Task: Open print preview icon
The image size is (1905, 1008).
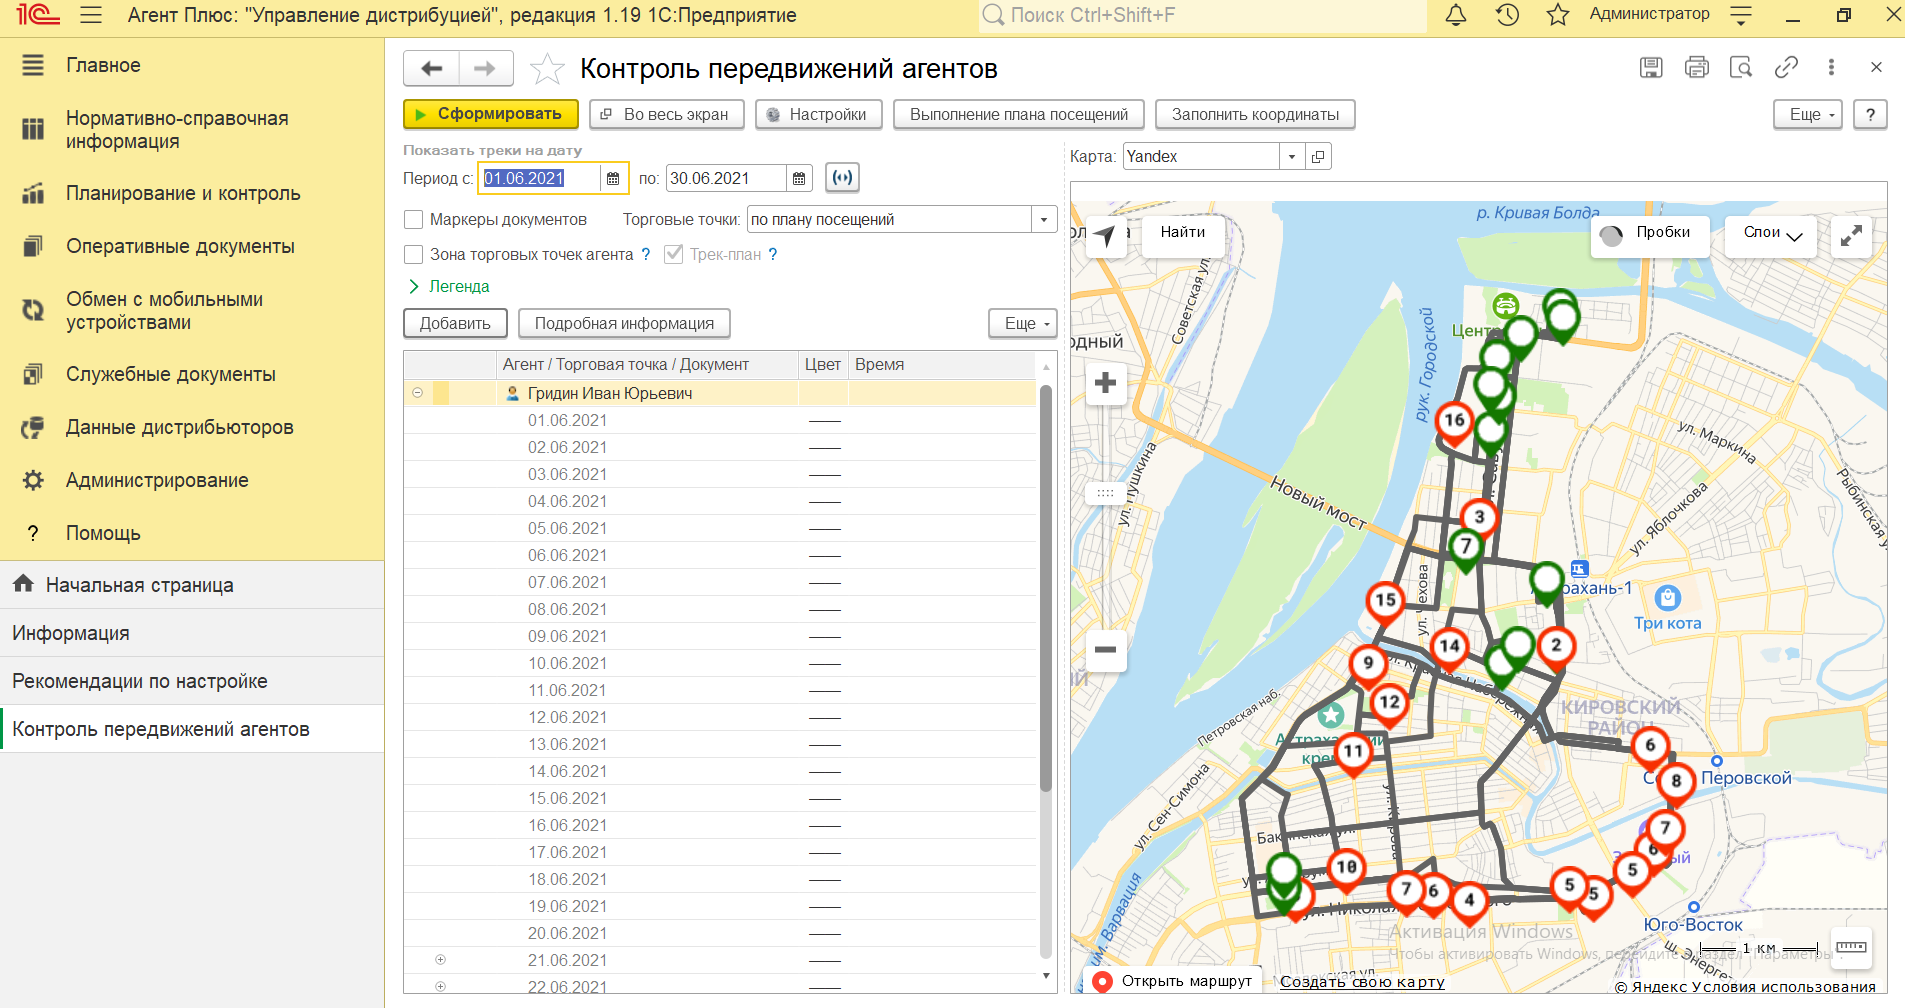Action: tap(1741, 67)
